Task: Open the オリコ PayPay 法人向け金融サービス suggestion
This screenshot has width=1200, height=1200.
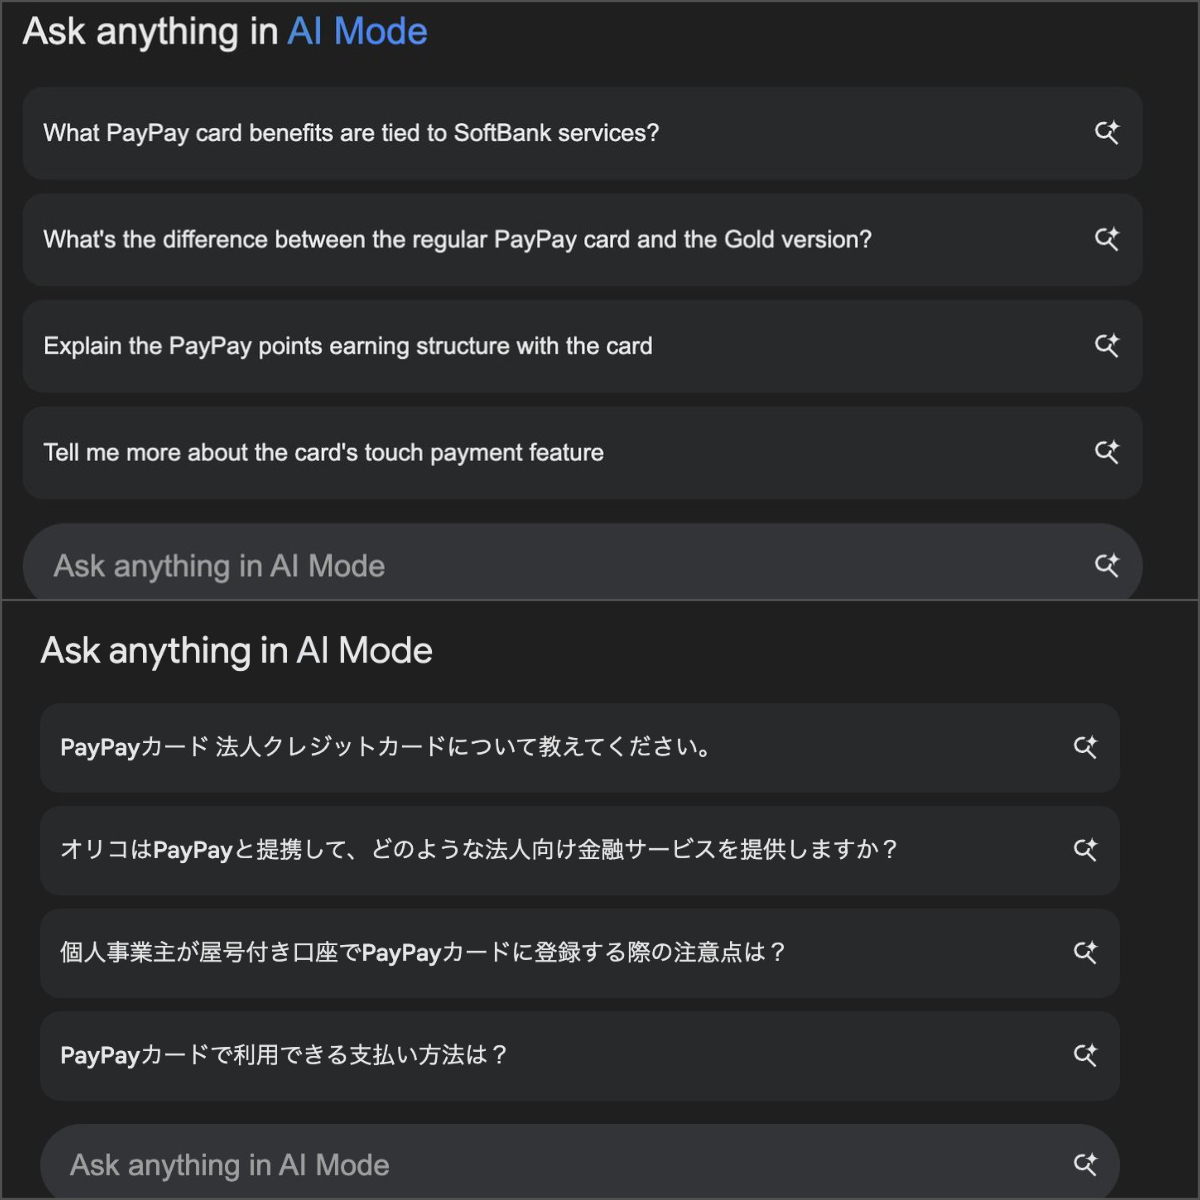Action: (478, 850)
